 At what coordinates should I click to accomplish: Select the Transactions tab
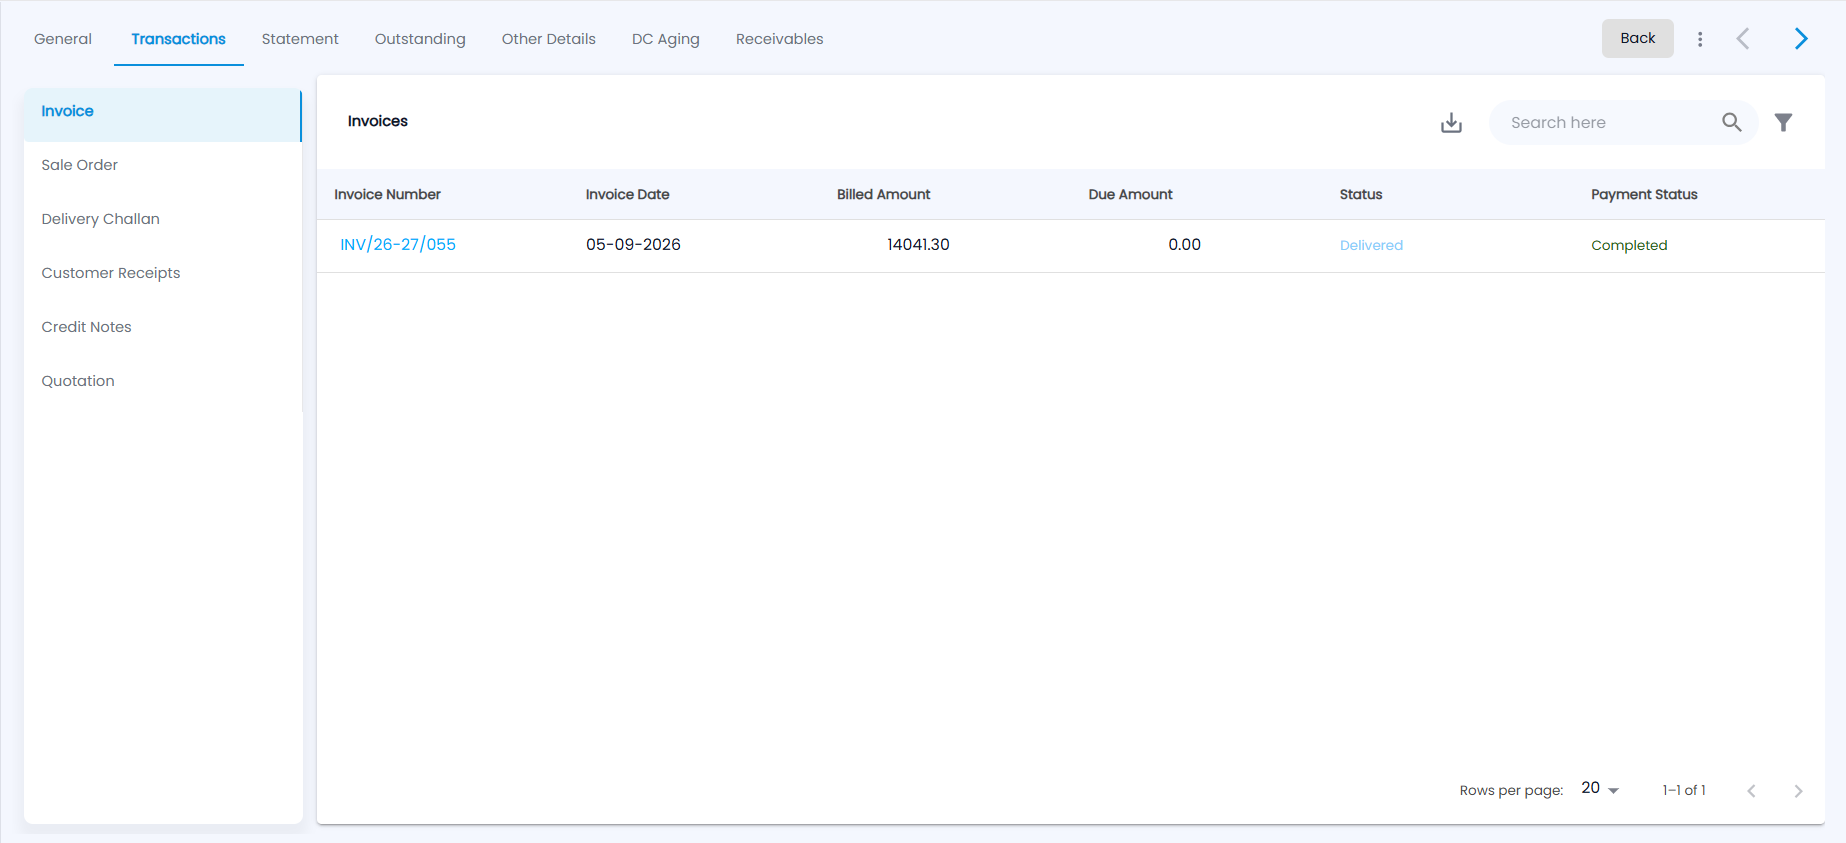click(x=178, y=39)
